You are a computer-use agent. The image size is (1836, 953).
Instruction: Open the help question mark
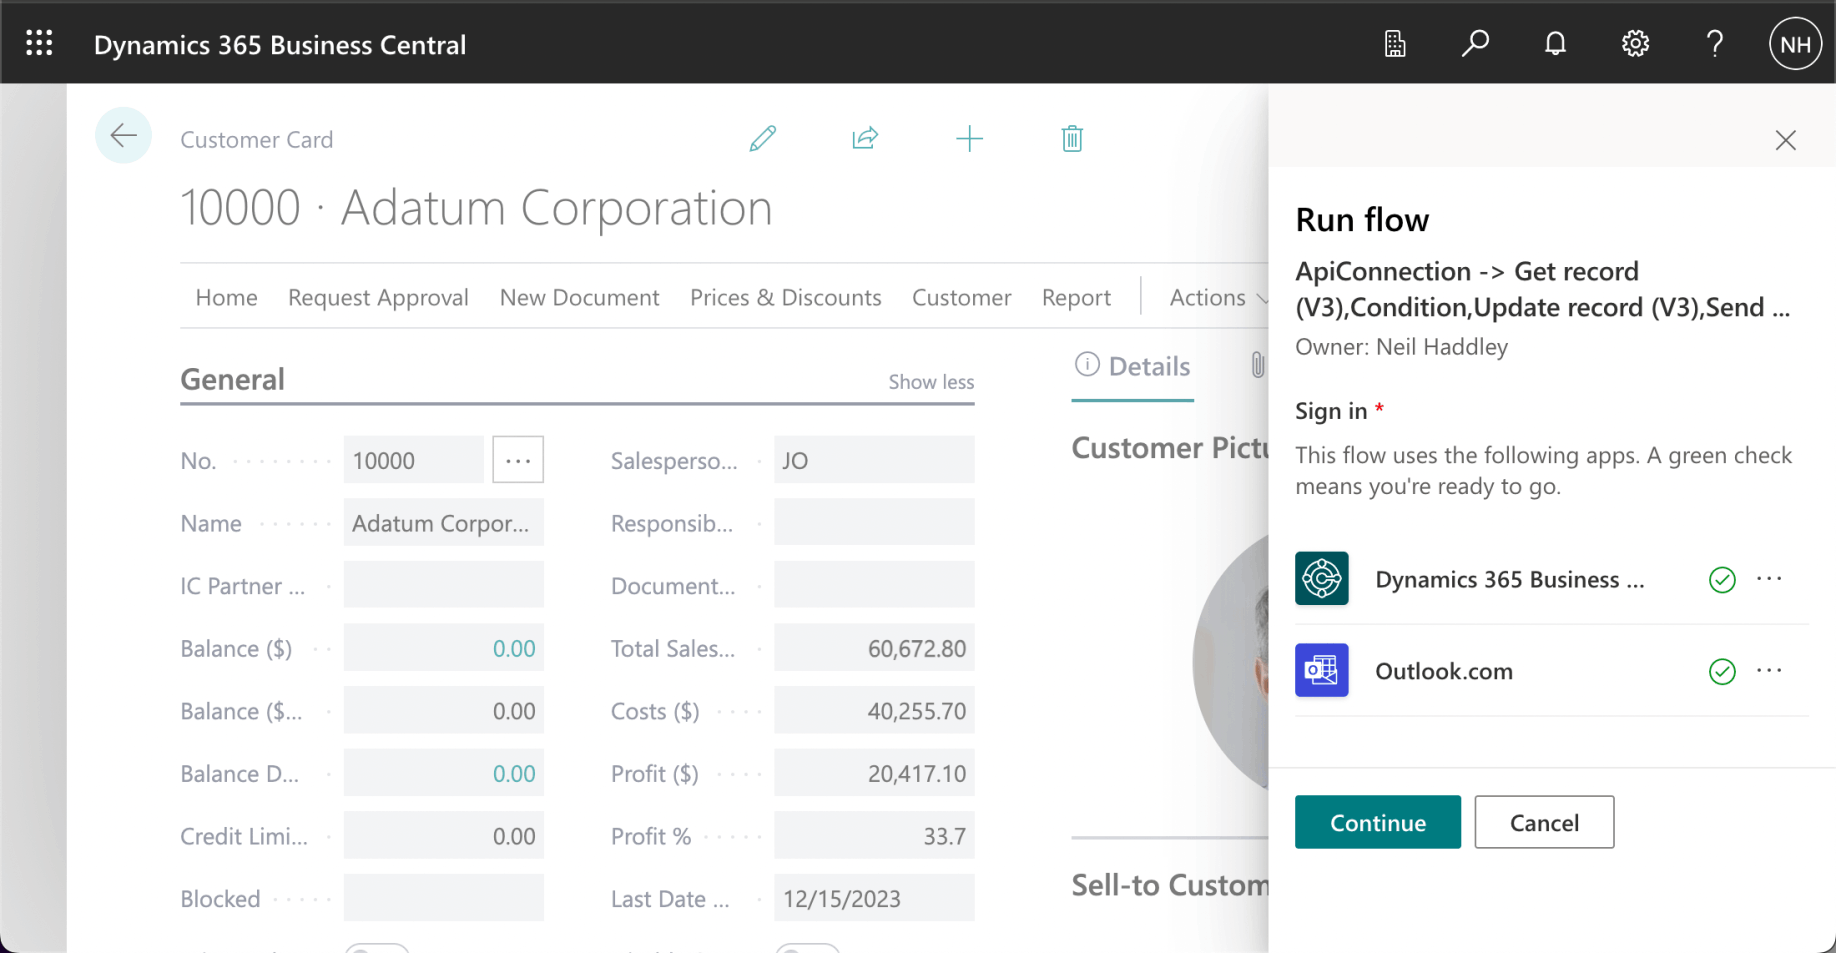(x=1714, y=44)
